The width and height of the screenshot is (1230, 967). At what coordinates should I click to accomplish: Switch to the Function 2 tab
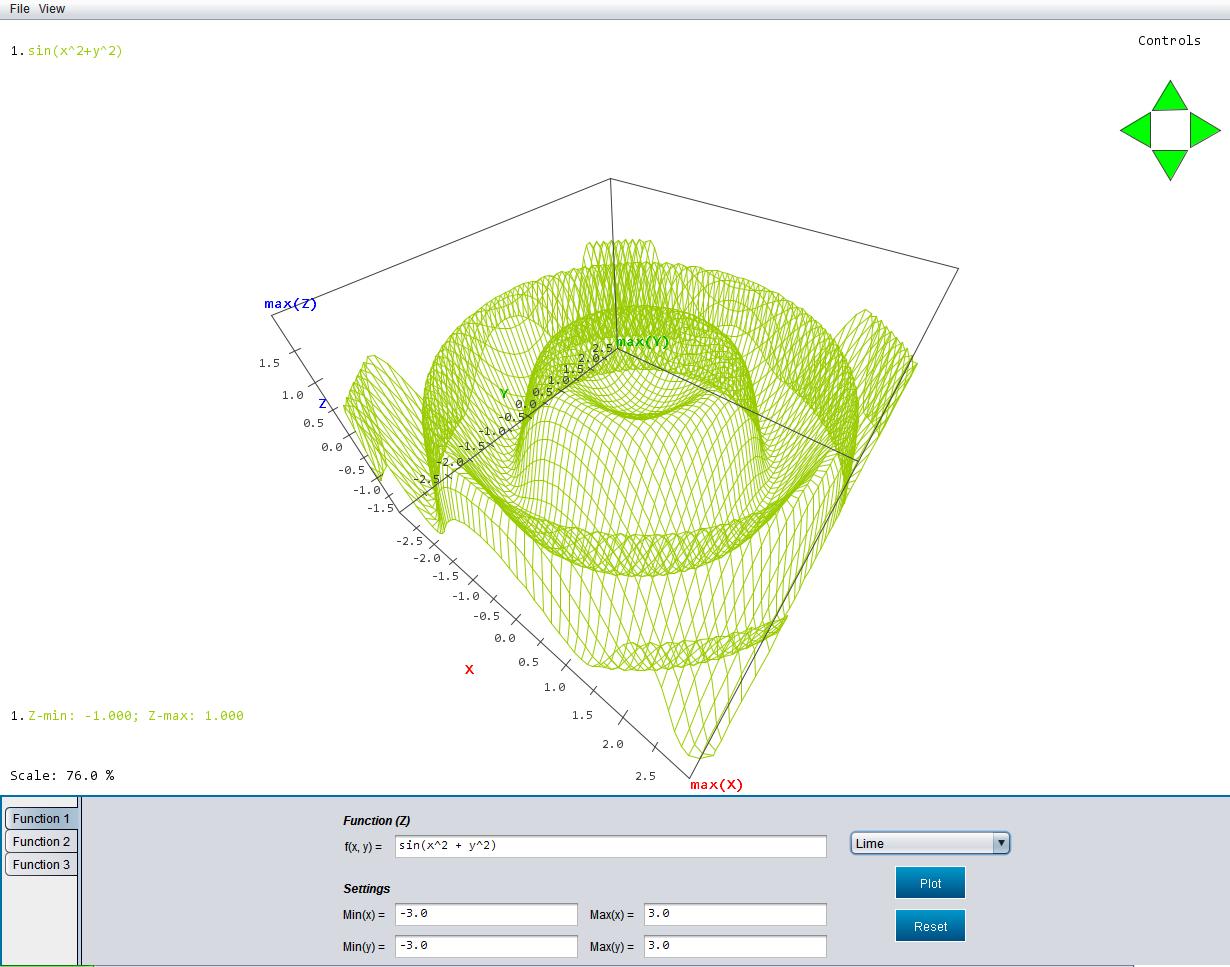[x=41, y=842]
